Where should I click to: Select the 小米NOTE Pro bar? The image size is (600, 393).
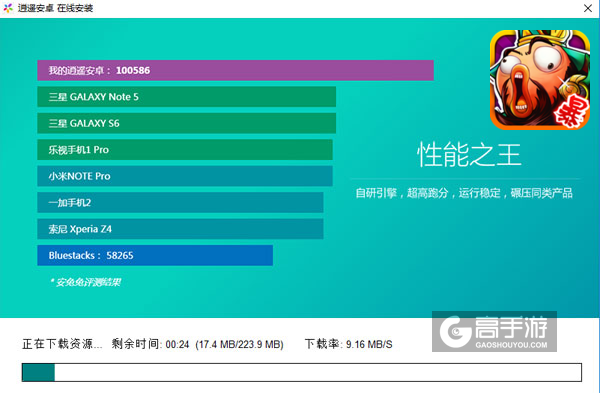185,176
